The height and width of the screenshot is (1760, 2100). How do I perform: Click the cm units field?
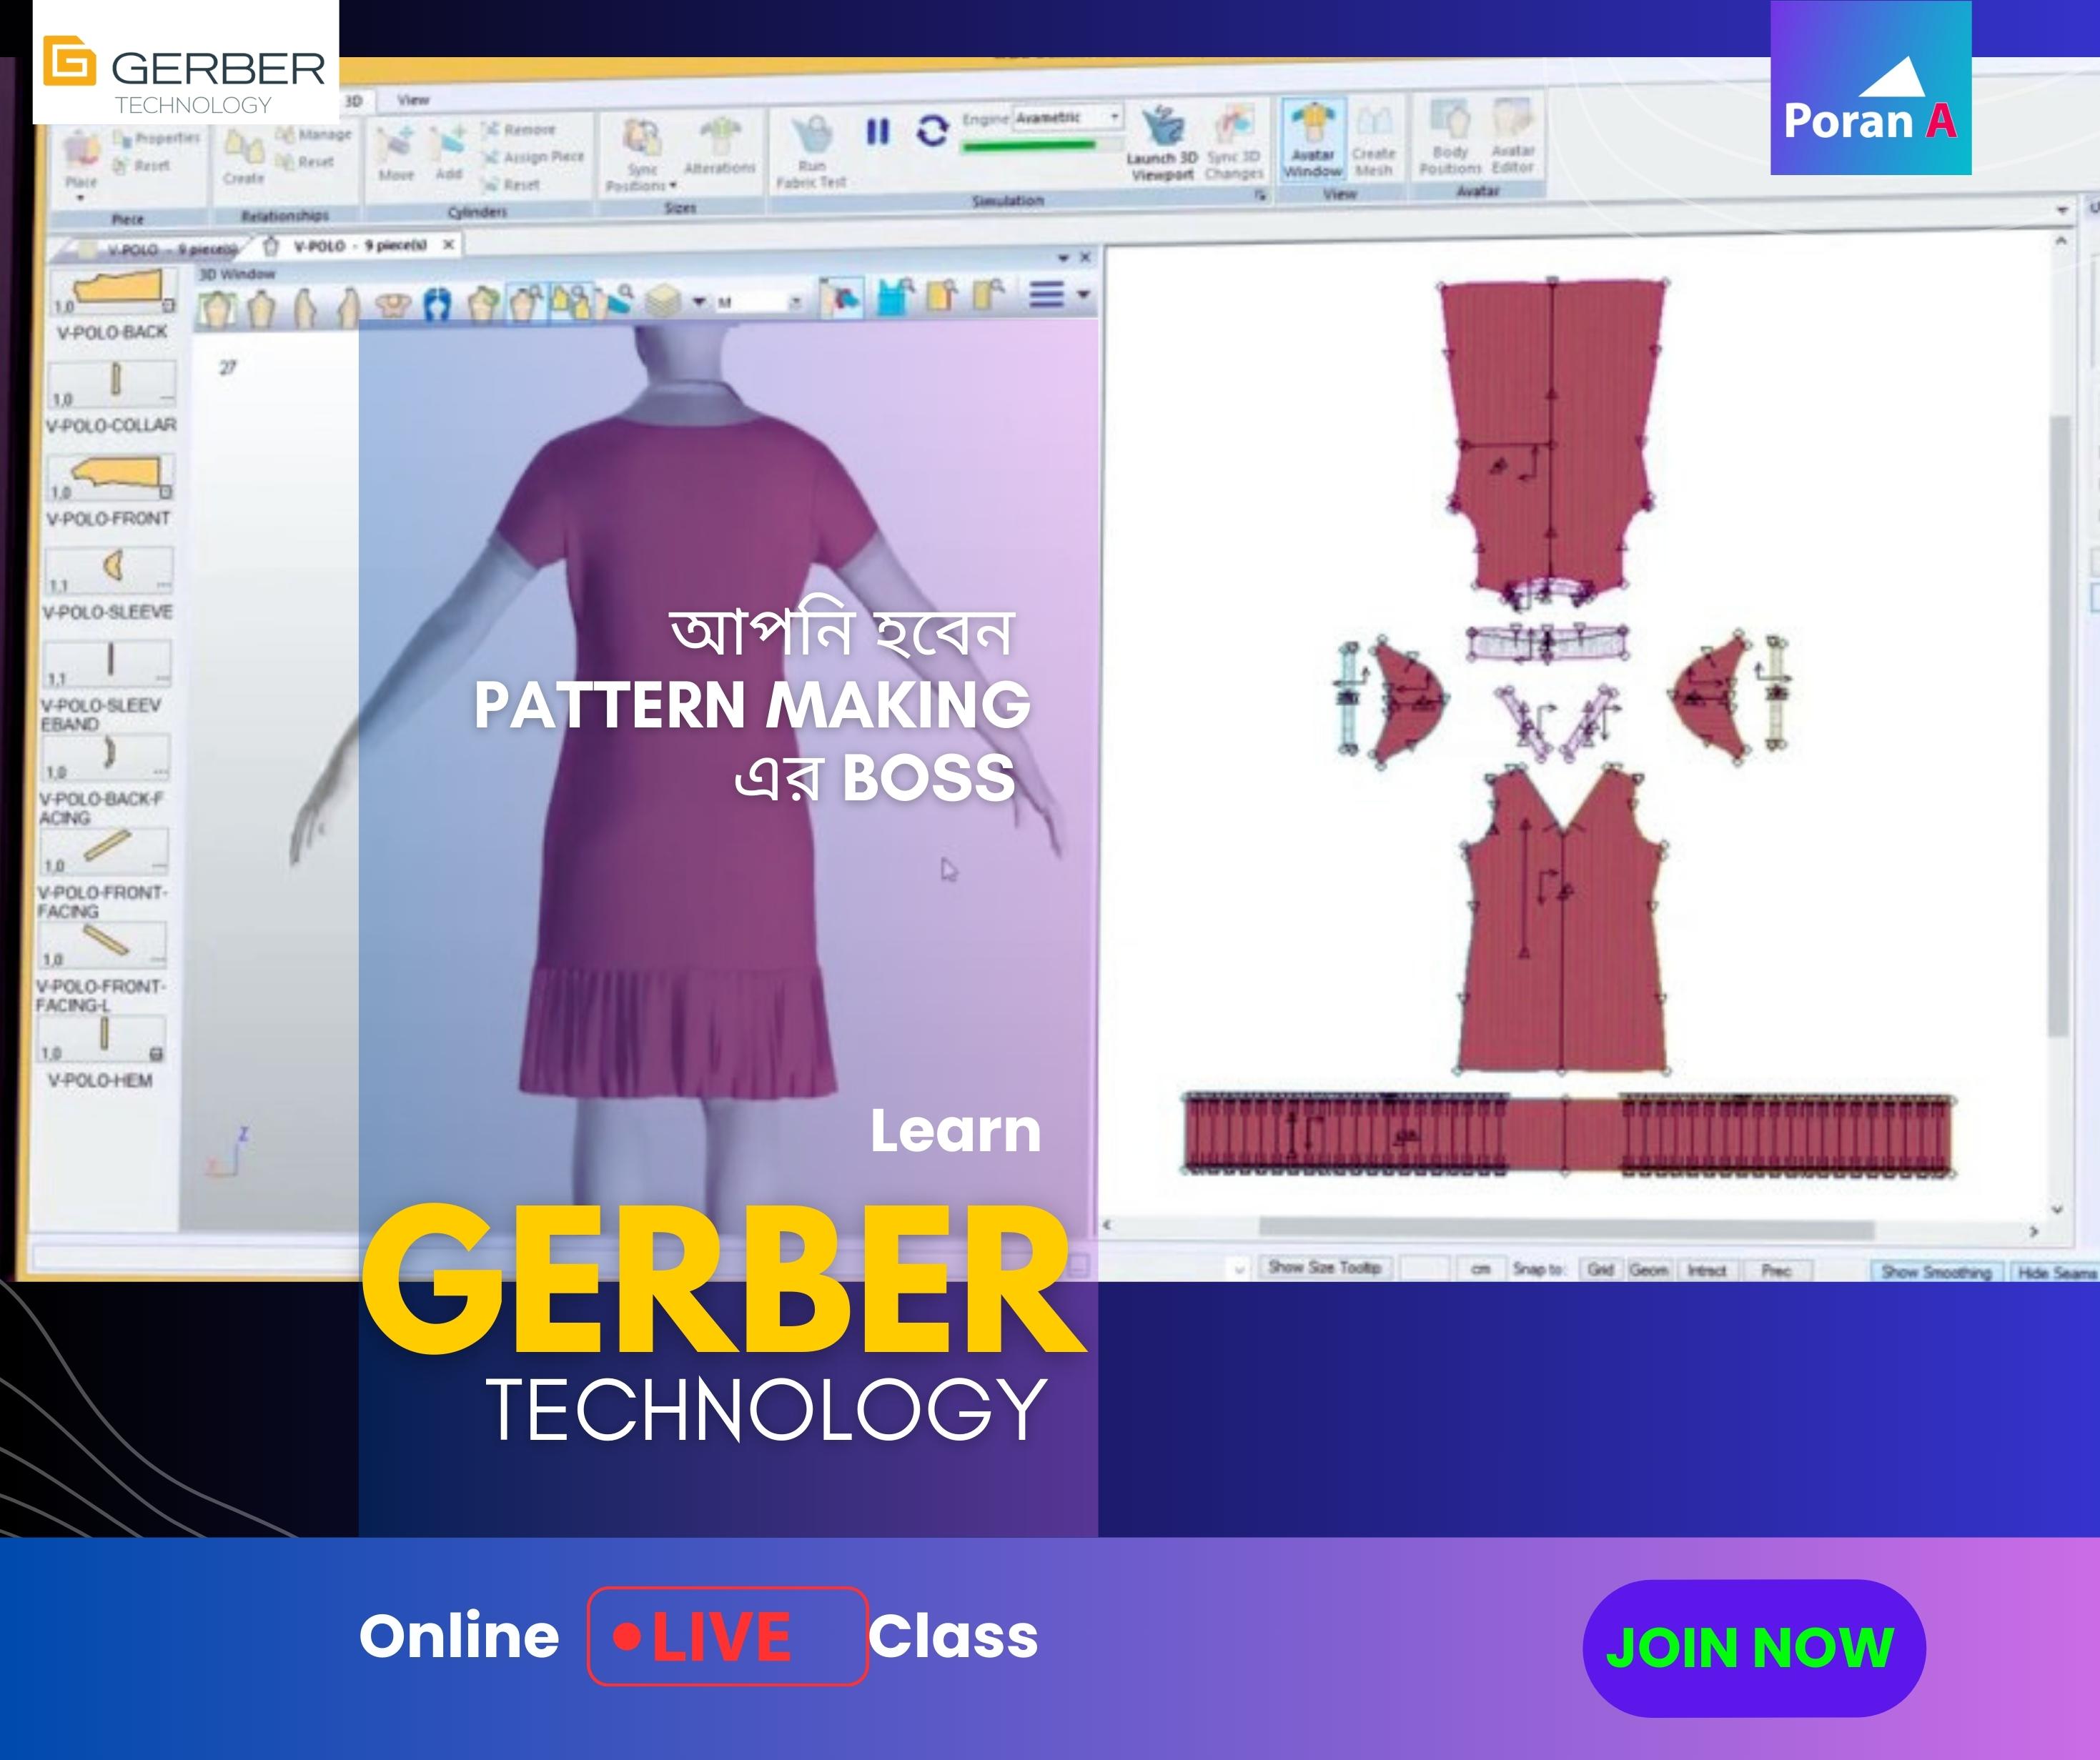(x=1481, y=1268)
